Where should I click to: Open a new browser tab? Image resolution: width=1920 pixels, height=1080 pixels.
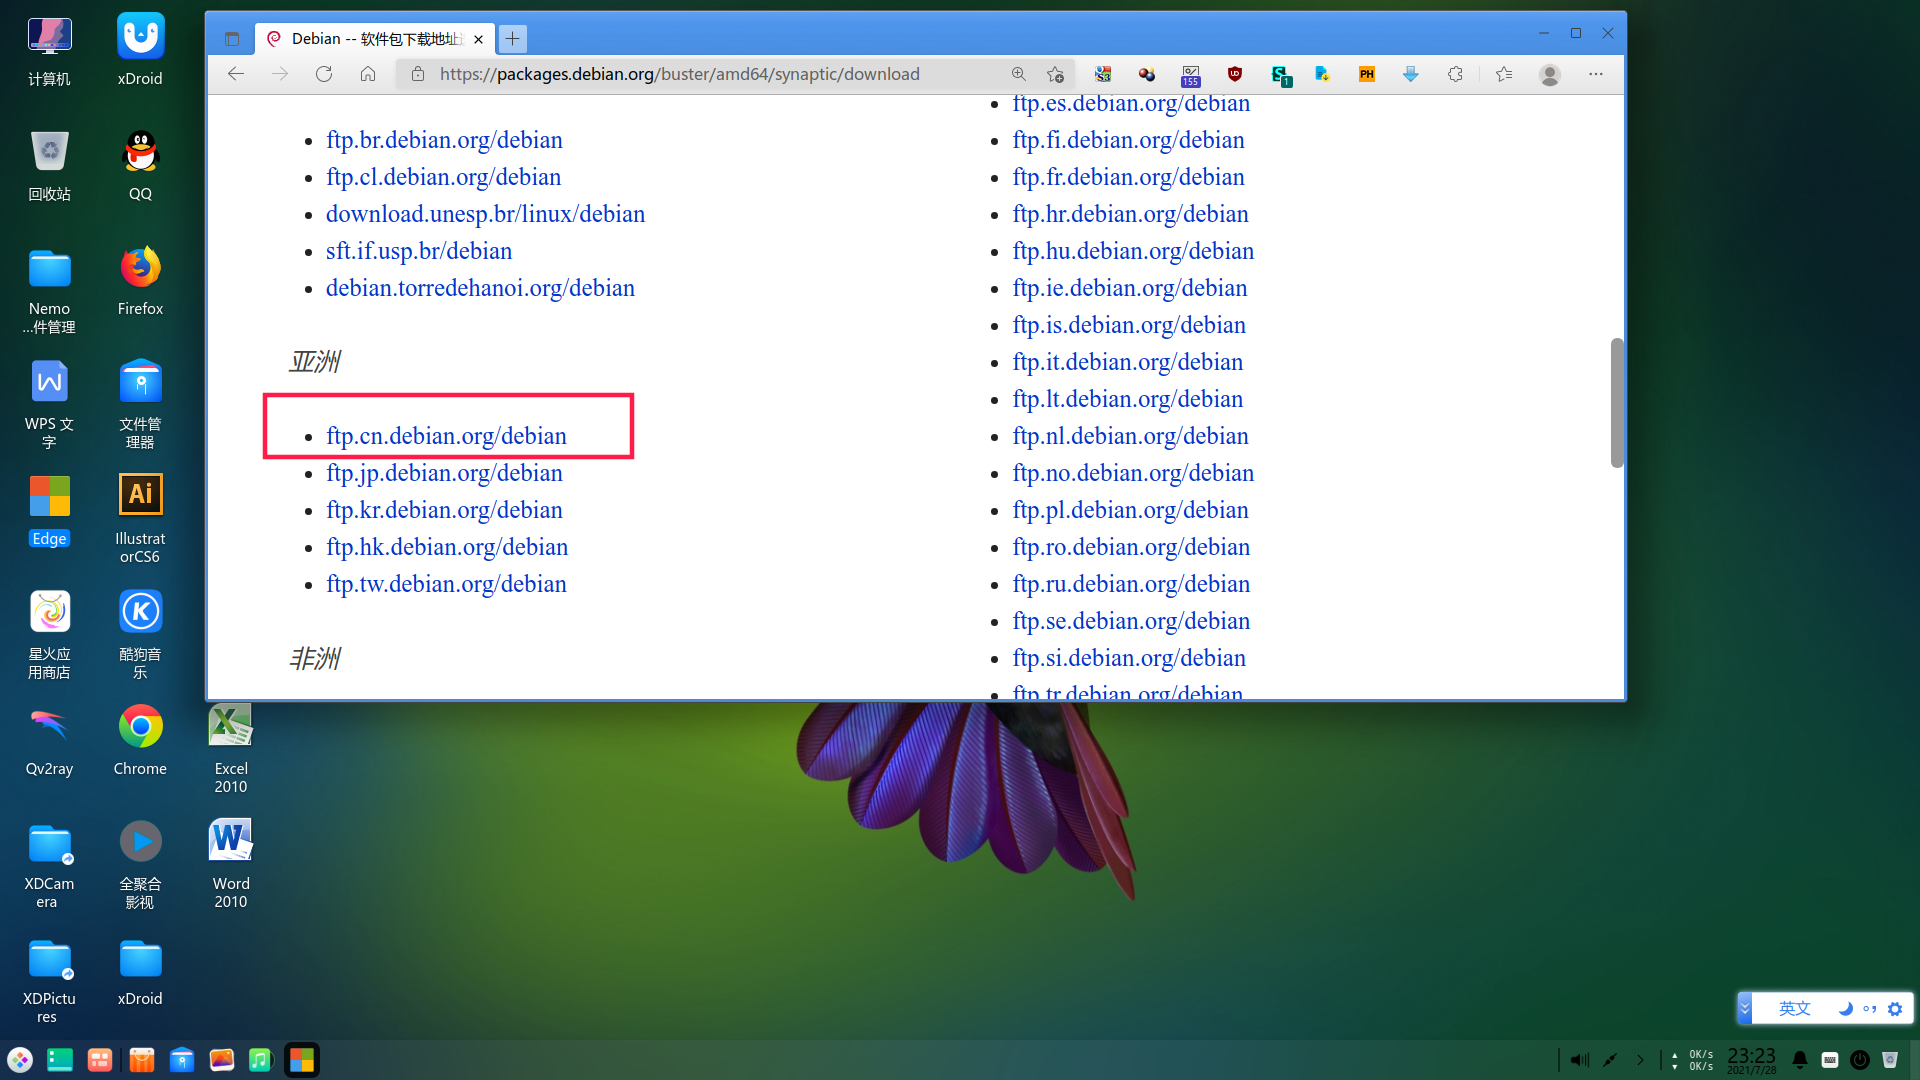[x=512, y=39]
